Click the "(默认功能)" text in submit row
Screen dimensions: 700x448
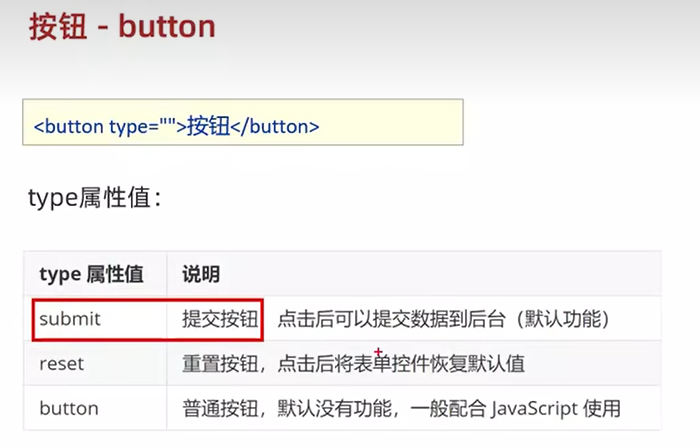tap(556, 319)
